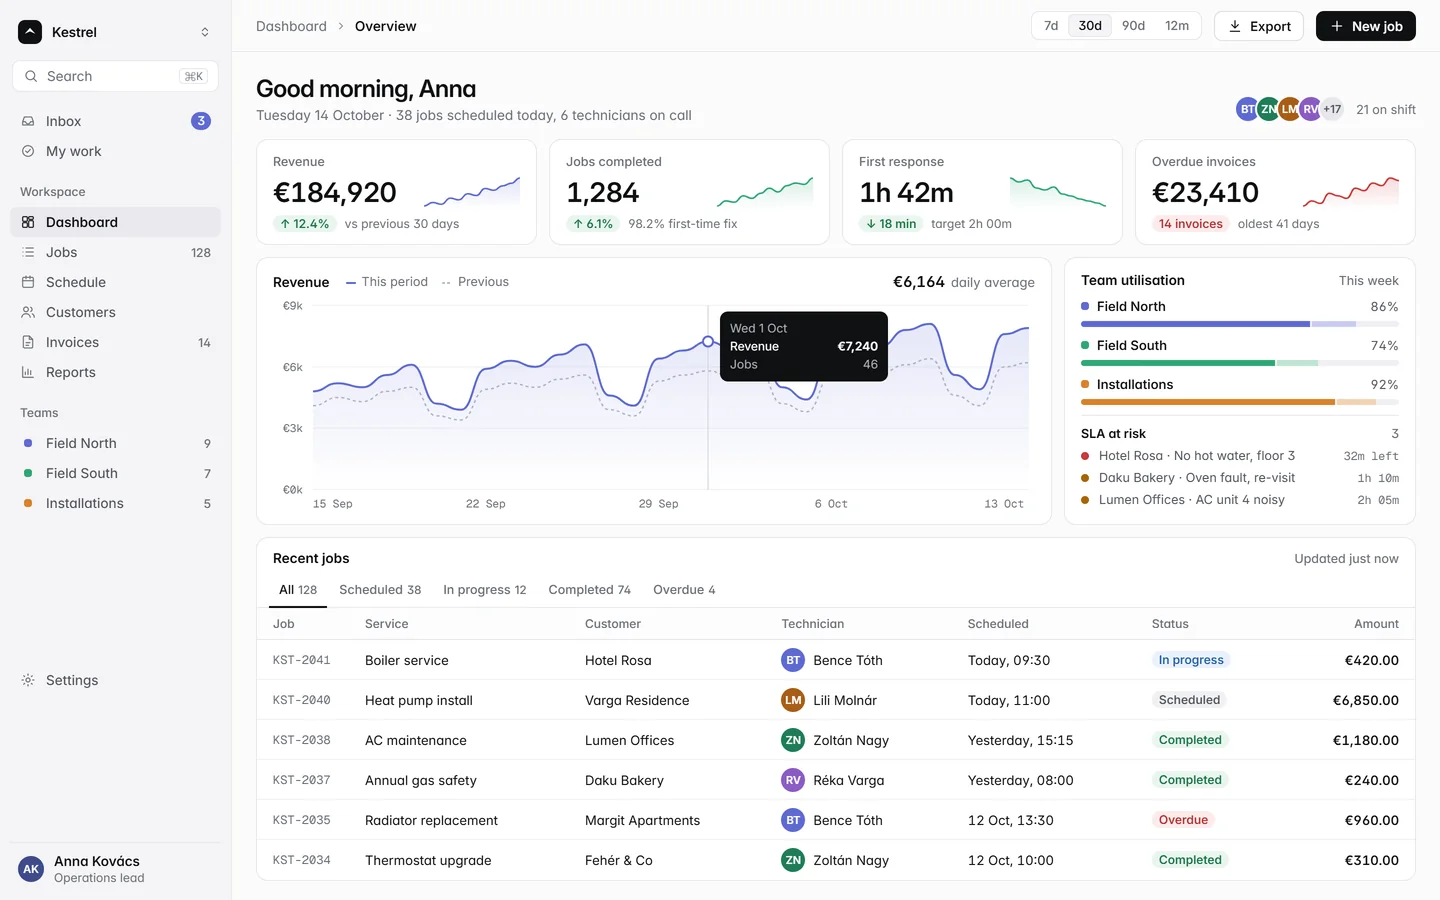Switch to the All 128 tab
1440x900 pixels.
point(298,590)
